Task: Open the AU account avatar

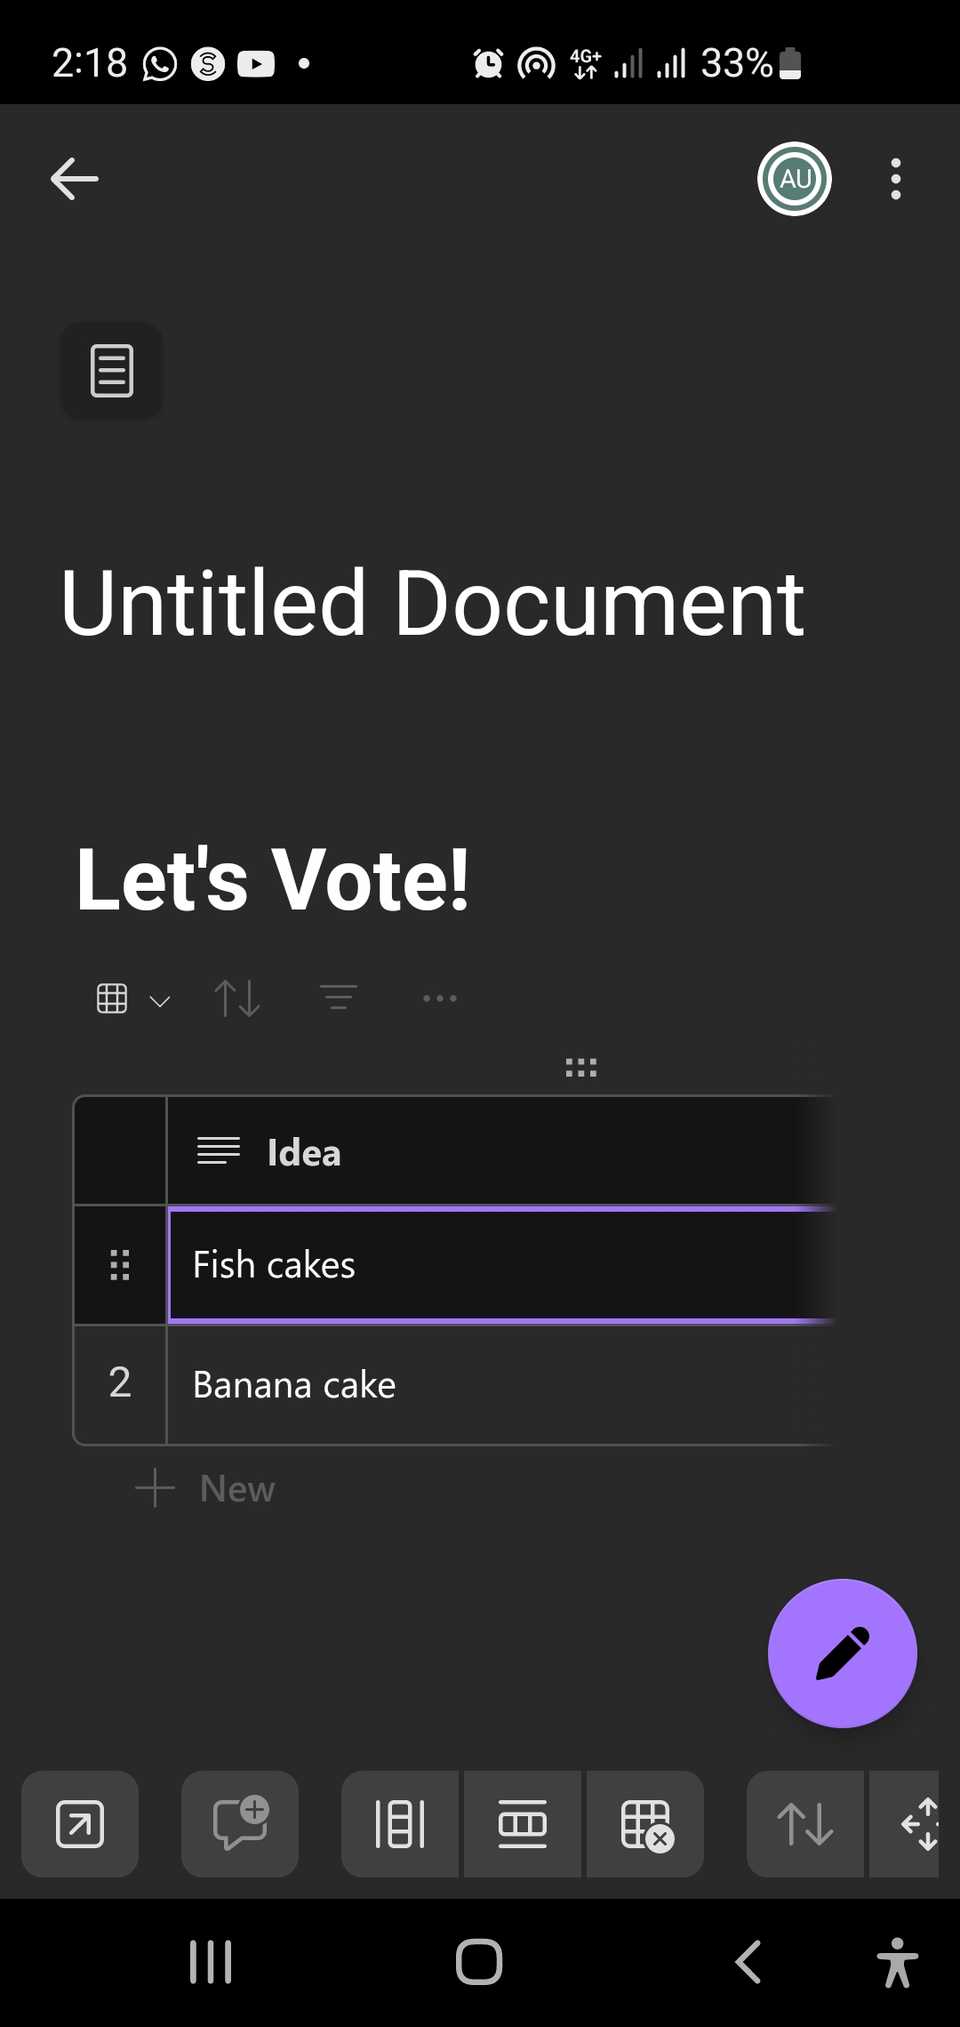Action: 793,178
